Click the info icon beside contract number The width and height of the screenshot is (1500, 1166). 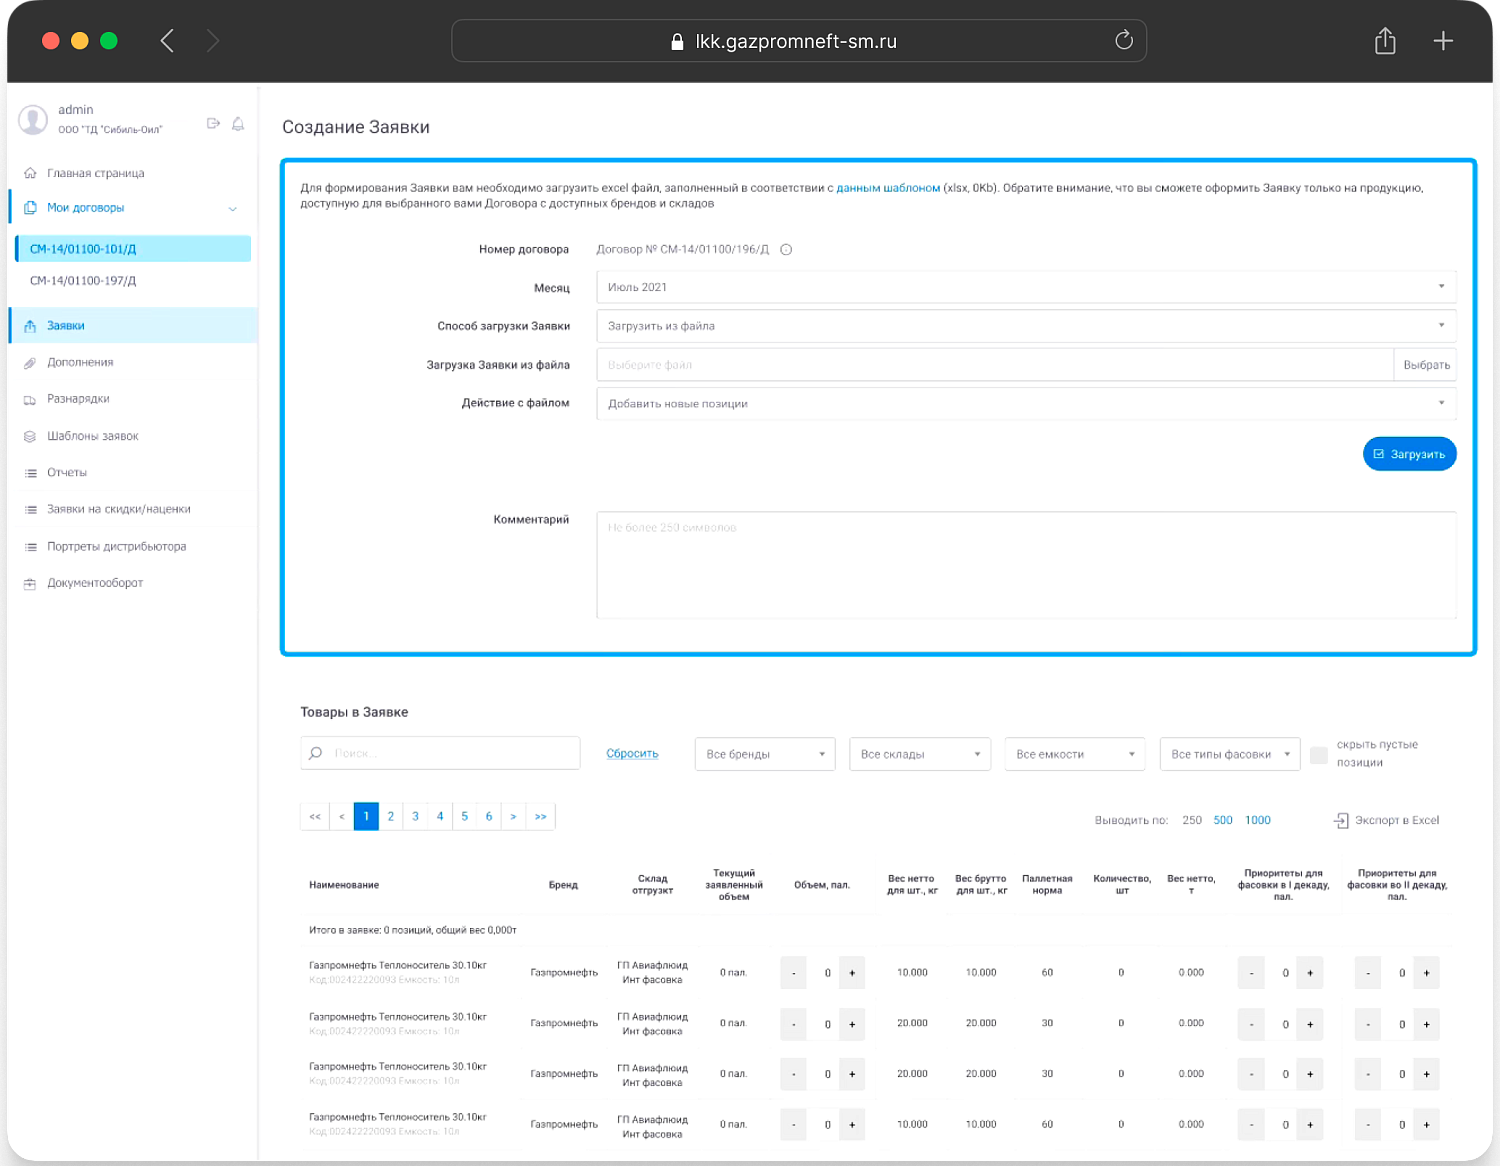[786, 250]
